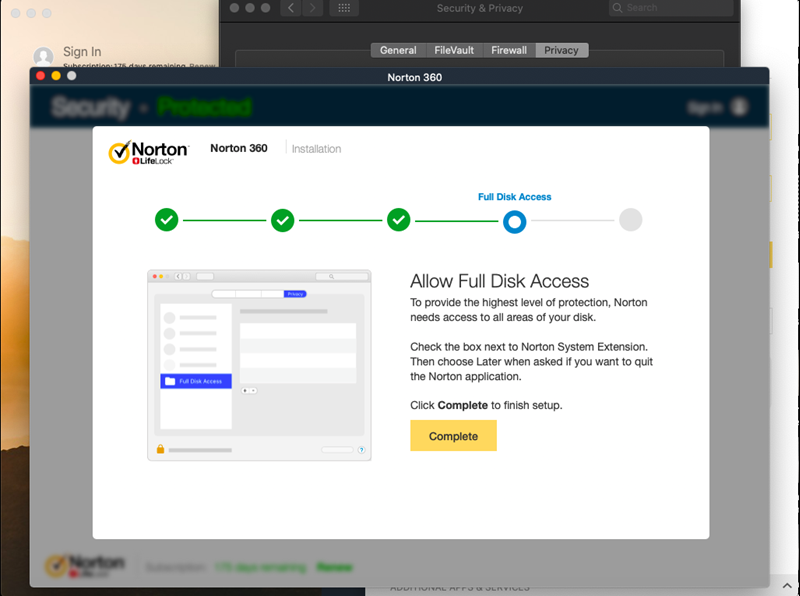Screen dimensions: 800x596
Task: Click the Norton LifeLock logo in the installer
Action: [148, 152]
